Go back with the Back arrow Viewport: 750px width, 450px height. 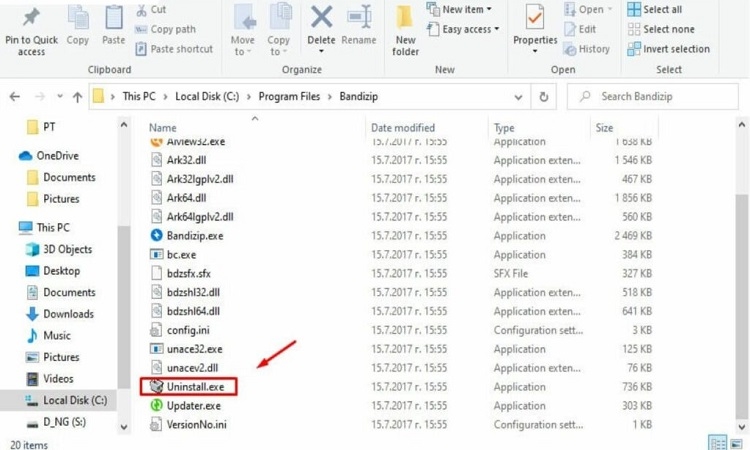[15, 97]
